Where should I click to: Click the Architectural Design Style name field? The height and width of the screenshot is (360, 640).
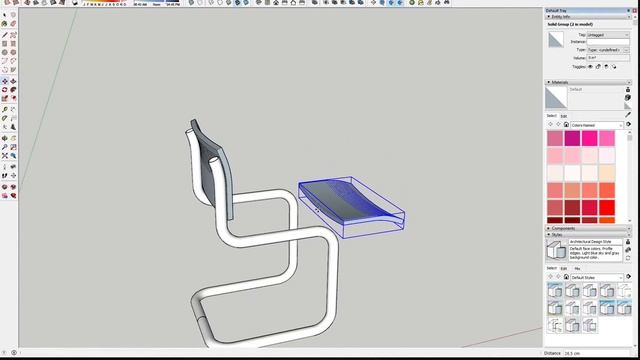point(596,242)
